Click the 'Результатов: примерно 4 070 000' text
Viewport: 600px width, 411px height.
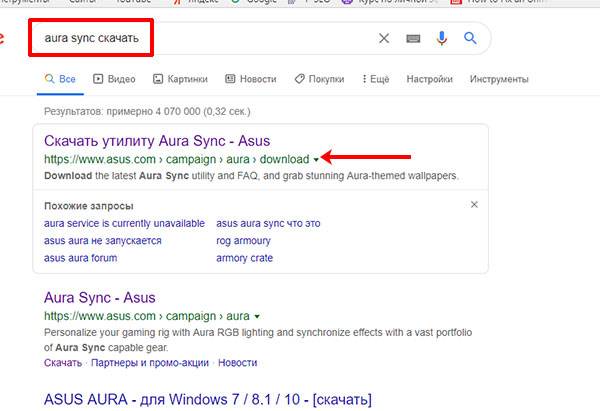coord(147,112)
